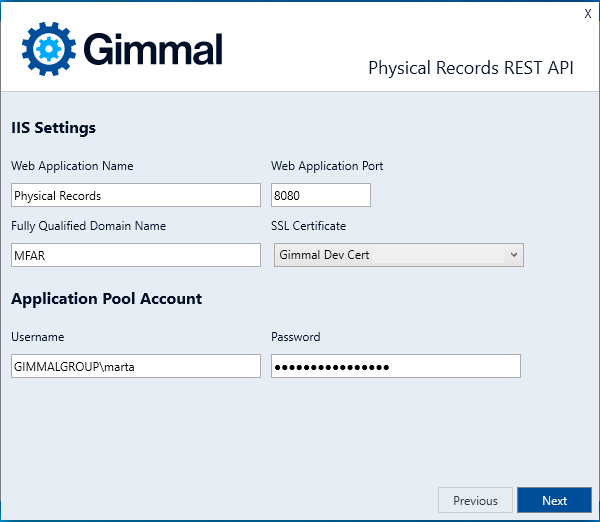The width and height of the screenshot is (600, 522).
Task: Click the Fully Qualified Domain Name label
Action: click(89, 226)
